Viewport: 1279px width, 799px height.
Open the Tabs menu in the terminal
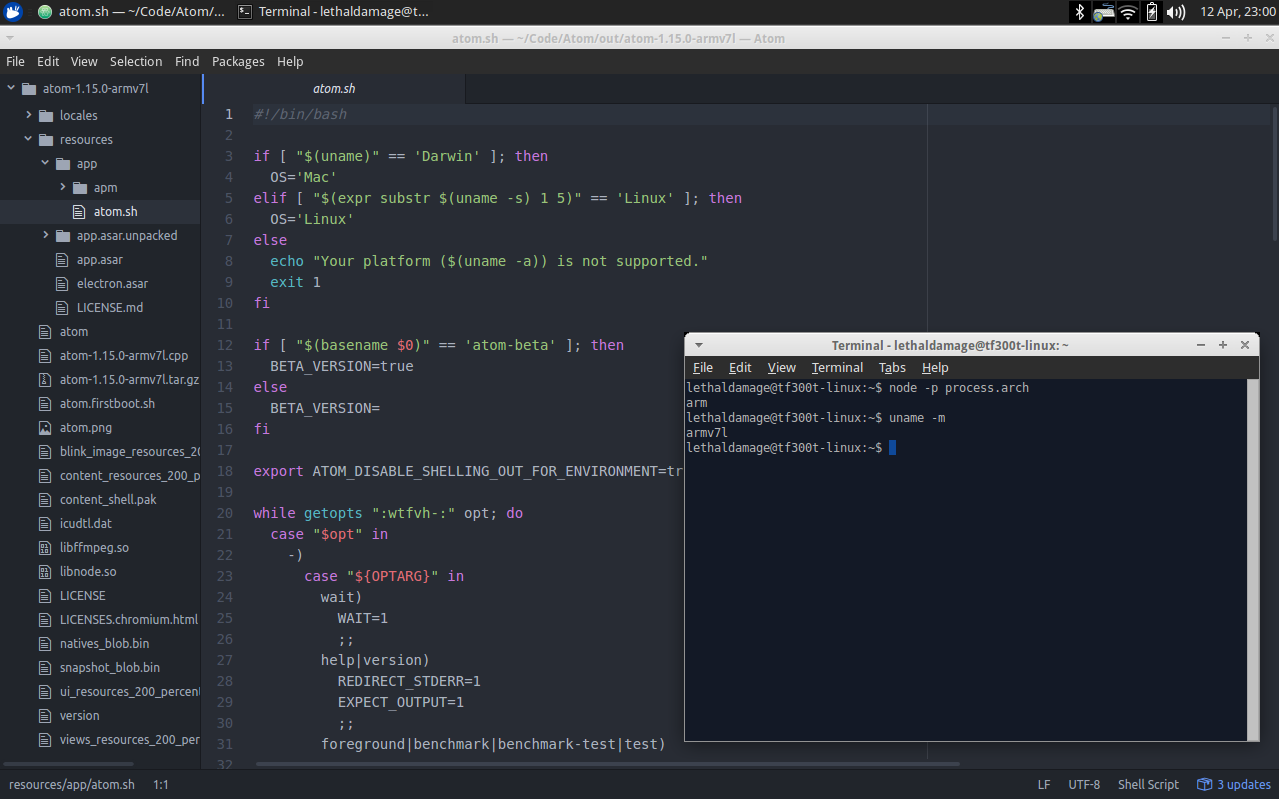pyautogui.click(x=891, y=367)
